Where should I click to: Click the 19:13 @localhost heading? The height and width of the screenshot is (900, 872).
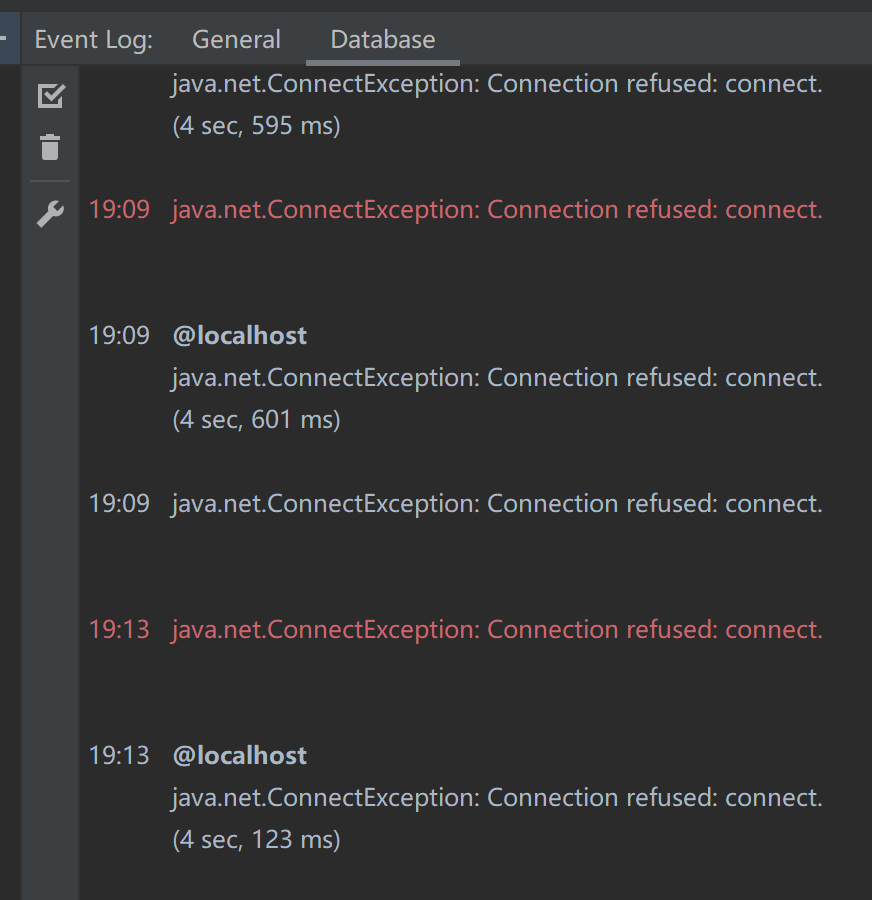click(x=239, y=756)
